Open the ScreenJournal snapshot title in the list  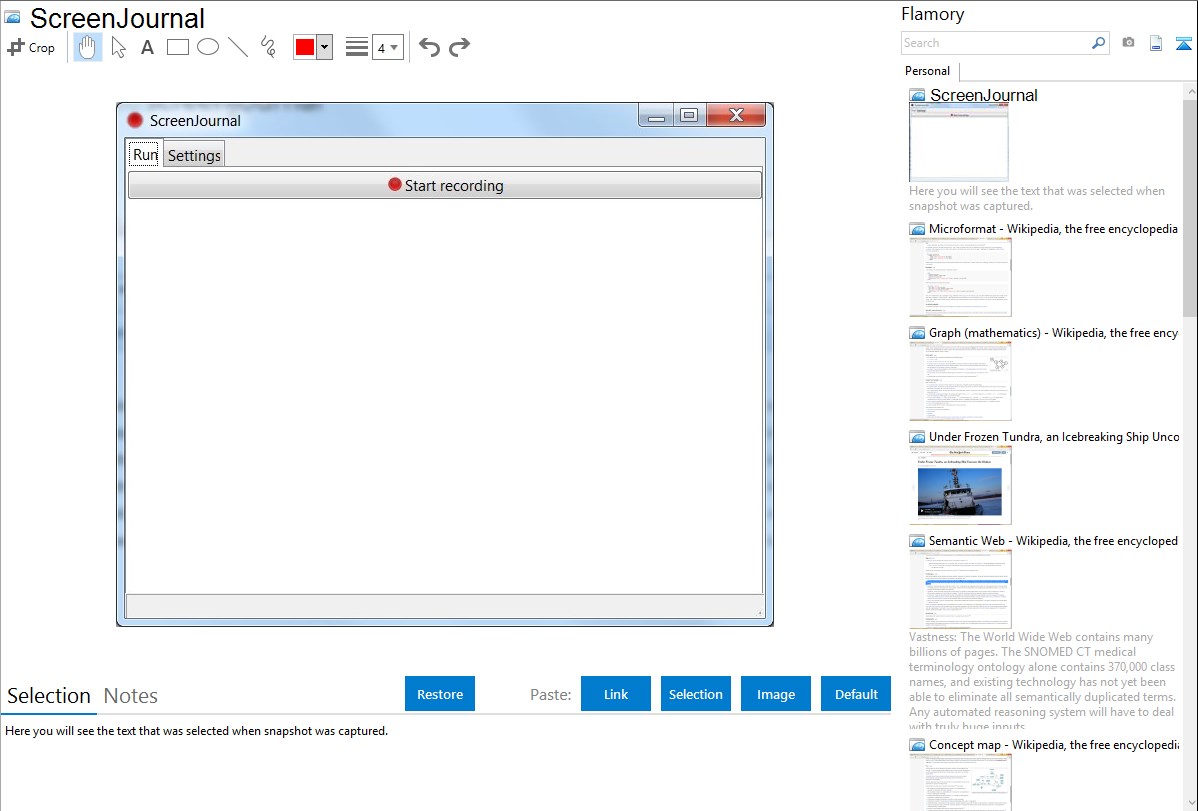984,96
